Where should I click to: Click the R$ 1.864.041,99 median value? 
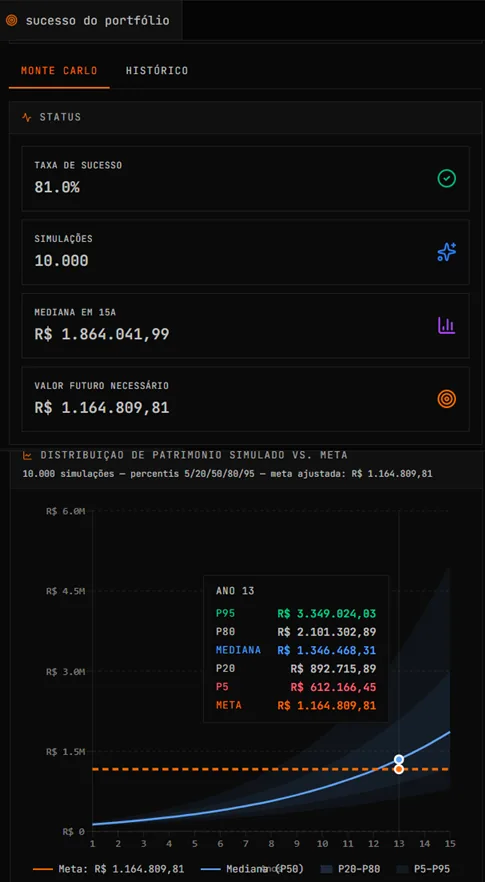click(x=102, y=334)
